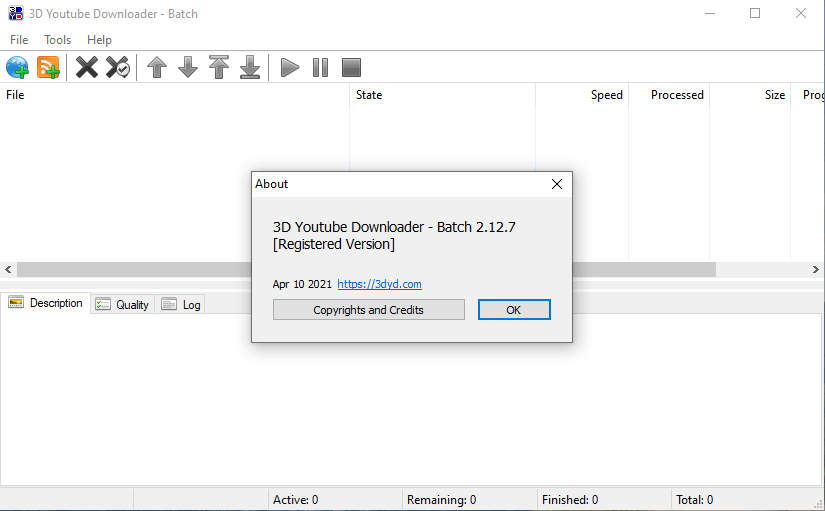Click the move to bottom icon
Image resolution: width=825 pixels, height=511 pixels.
250,67
